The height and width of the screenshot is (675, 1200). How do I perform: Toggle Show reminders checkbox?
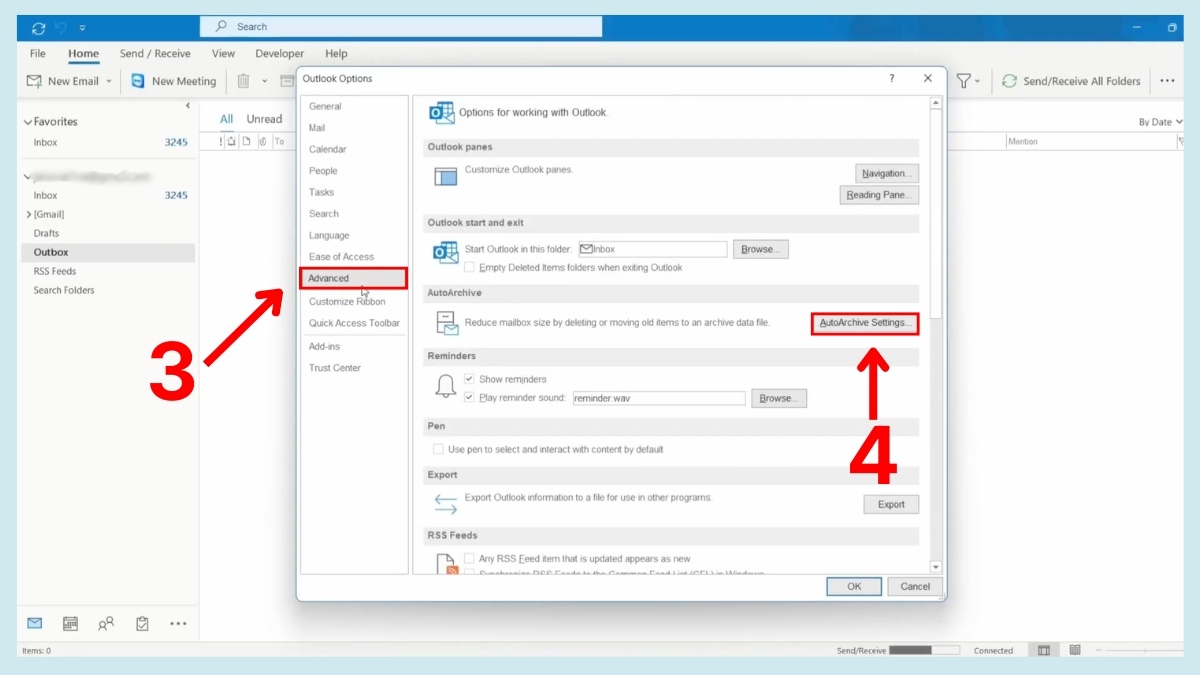pos(469,379)
